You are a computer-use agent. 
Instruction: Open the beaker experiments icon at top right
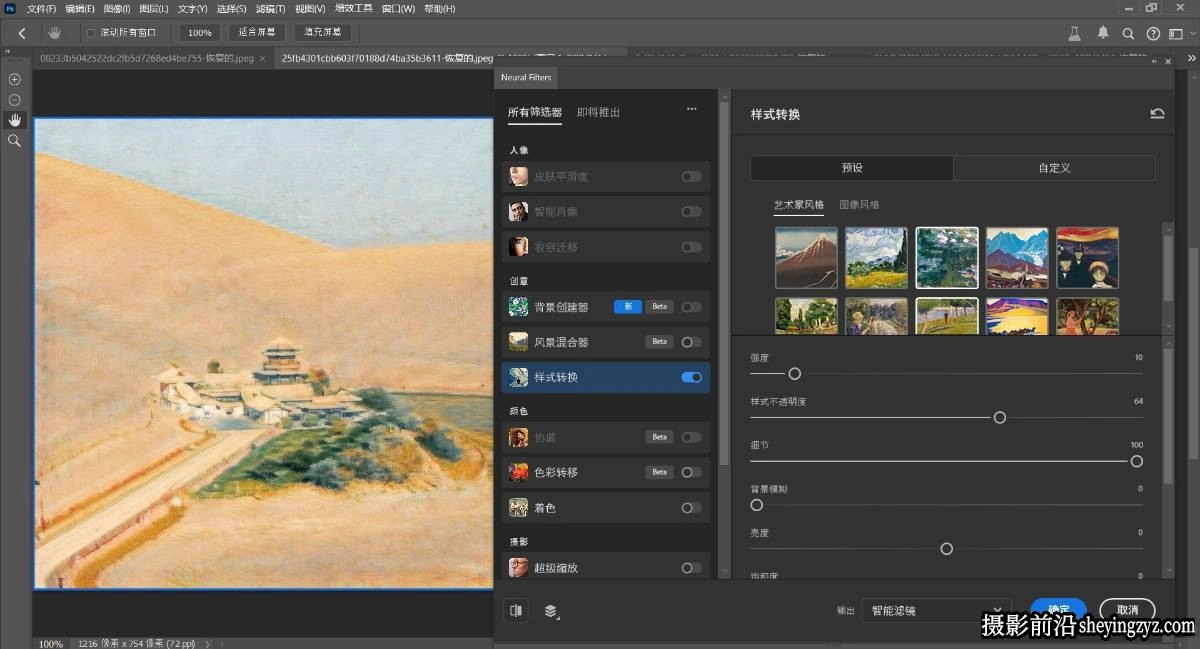coord(1075,33)
